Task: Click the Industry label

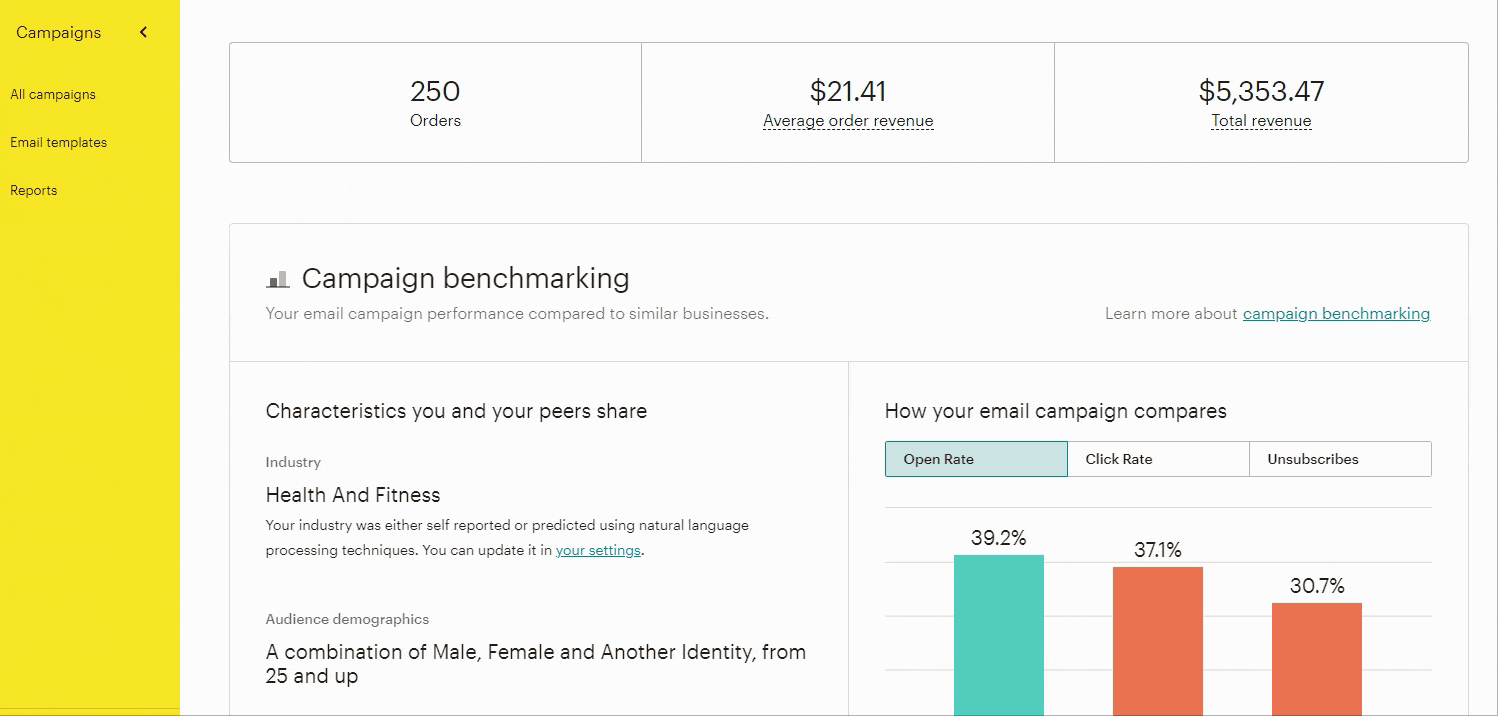Action: 293,462
